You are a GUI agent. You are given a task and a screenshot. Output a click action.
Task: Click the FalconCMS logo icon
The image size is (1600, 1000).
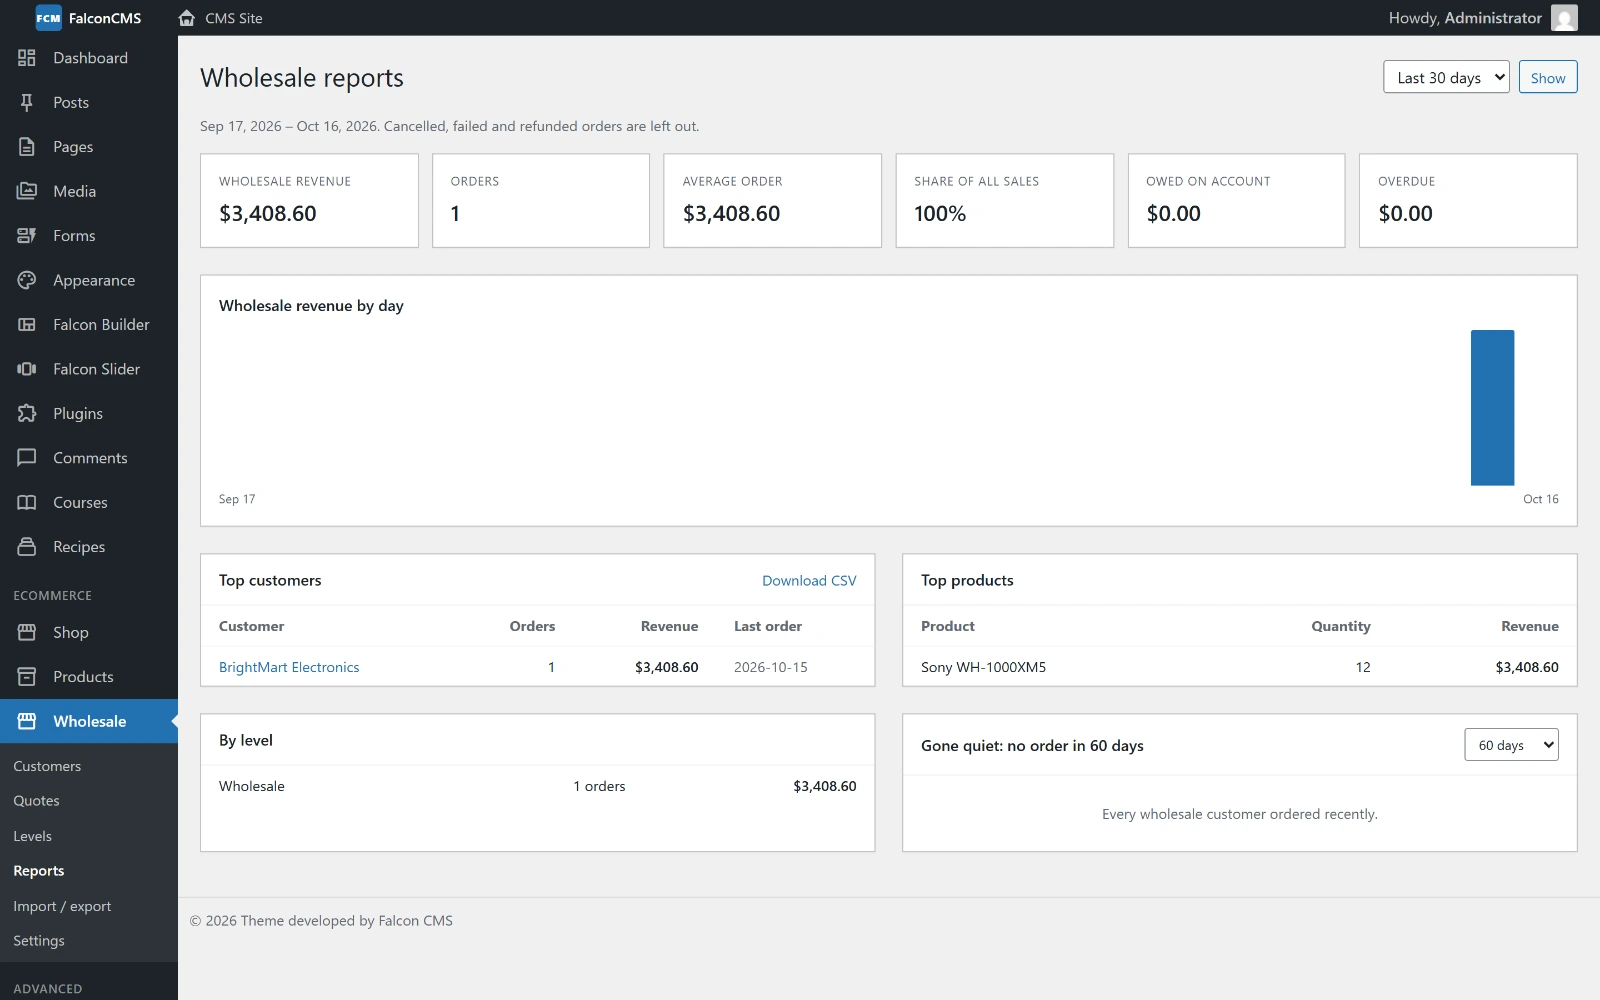[48, 18]
